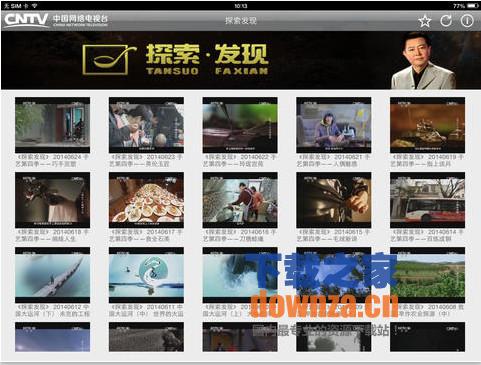The image size is (481, 365).
Task: Select the 《探索发现》20140619 caption
Action: pos(428,160)
